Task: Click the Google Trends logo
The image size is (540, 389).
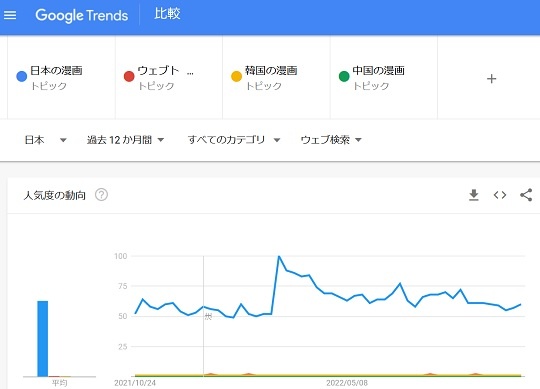Action: click(x=82, y=15)
